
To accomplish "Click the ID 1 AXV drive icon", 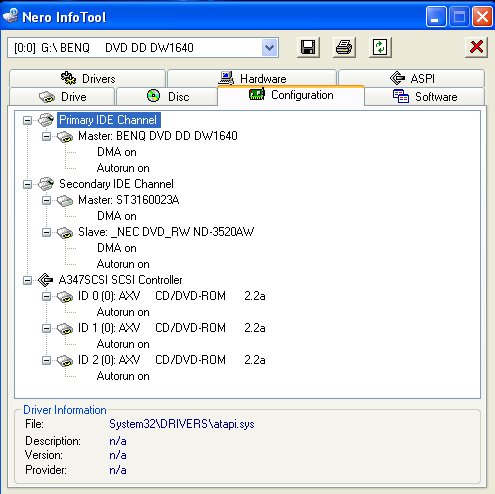I will coord(65,328).
